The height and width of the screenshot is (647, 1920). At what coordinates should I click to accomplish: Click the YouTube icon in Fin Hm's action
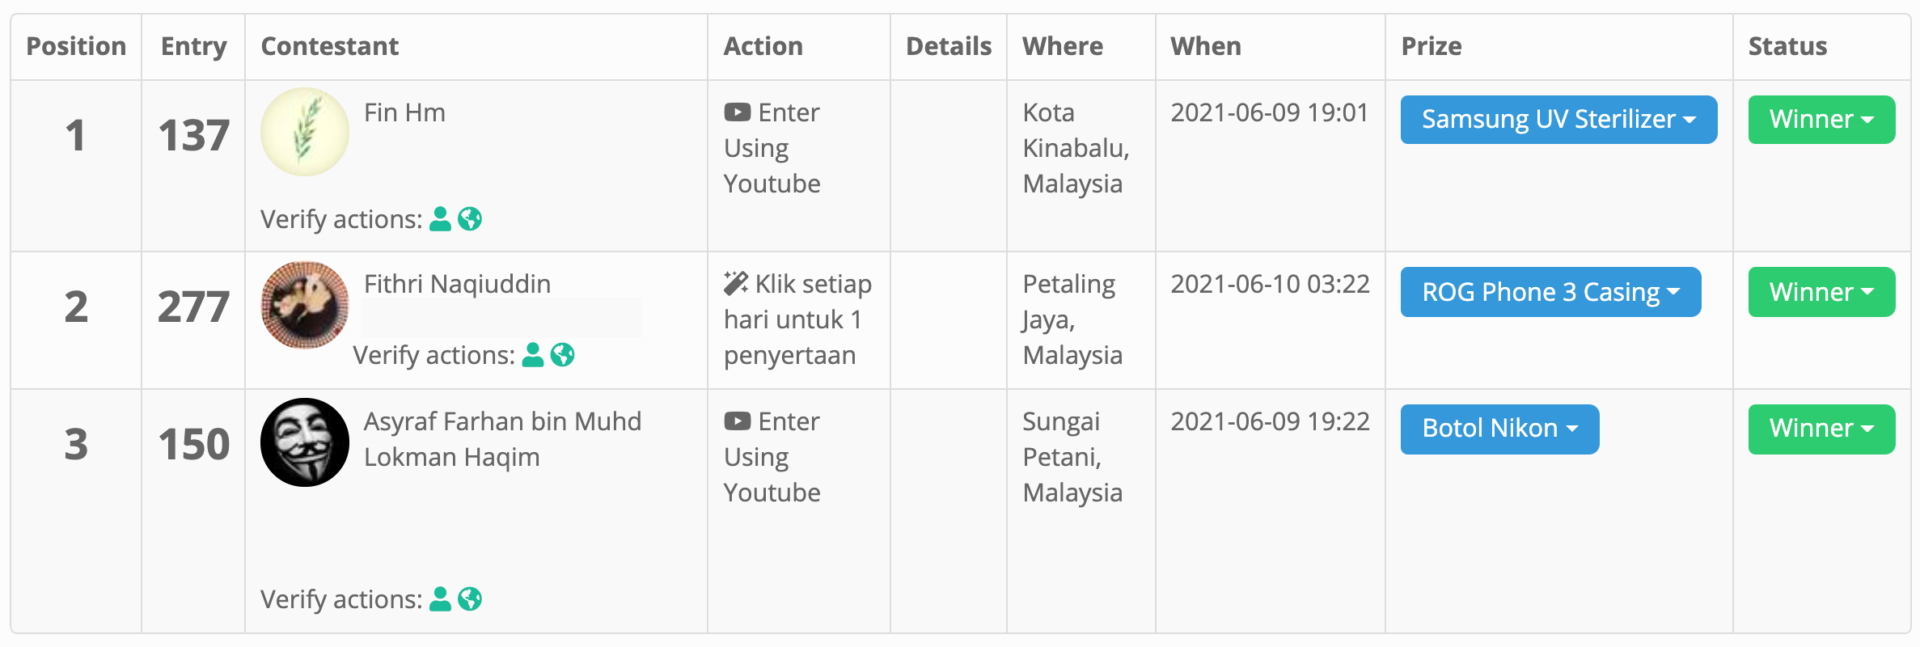[x=737, y=113]
